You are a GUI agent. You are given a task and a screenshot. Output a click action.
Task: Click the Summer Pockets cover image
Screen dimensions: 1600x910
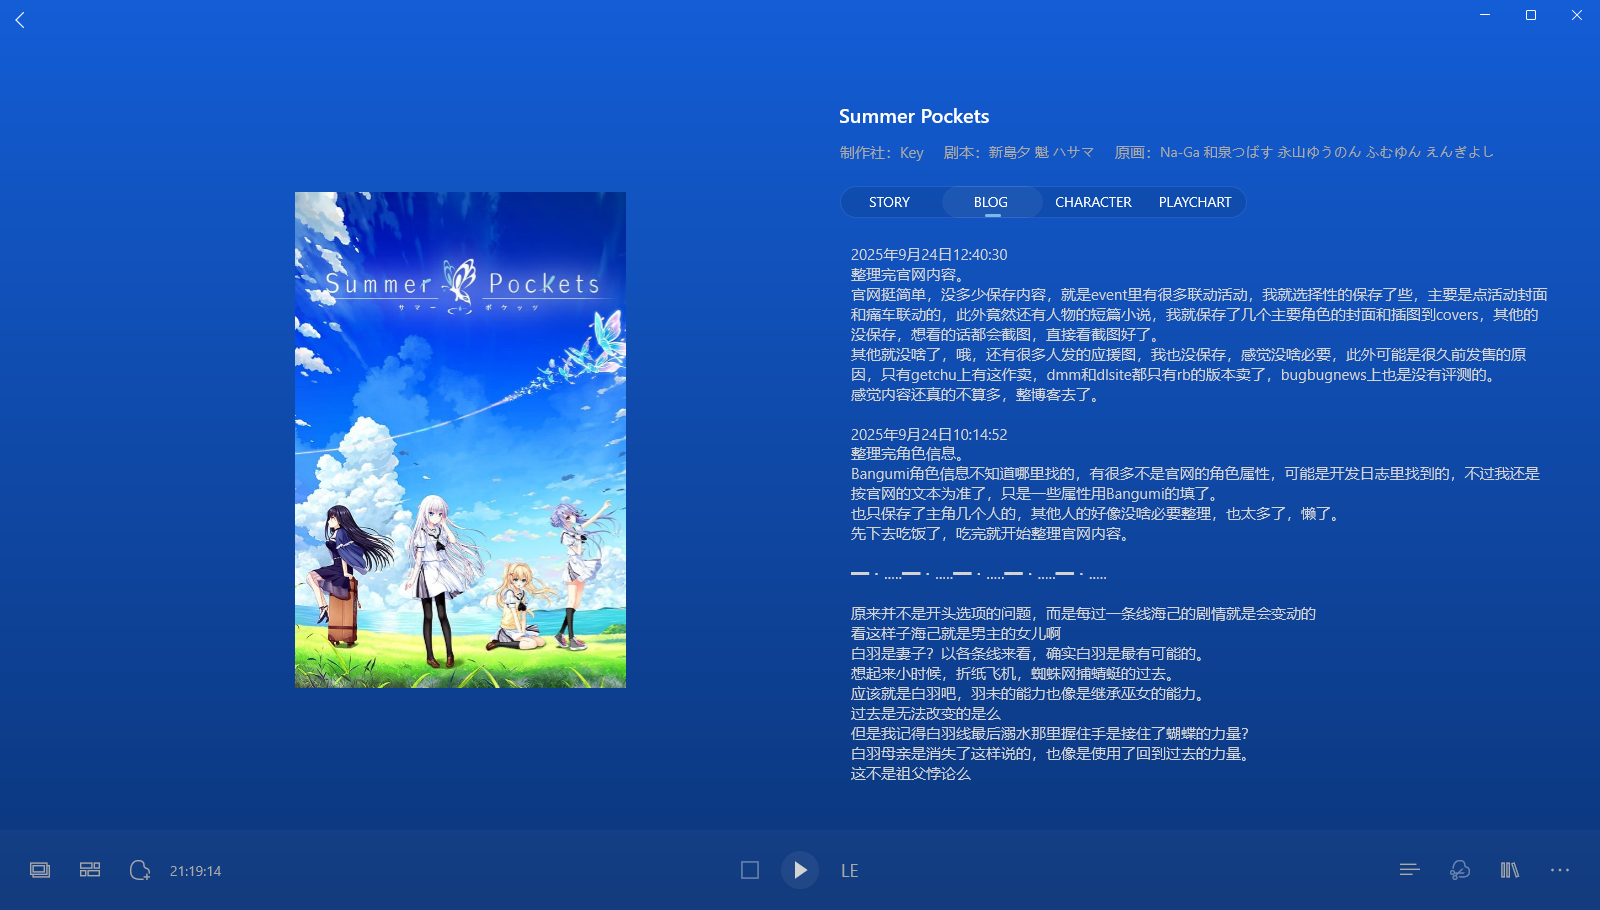460,440
